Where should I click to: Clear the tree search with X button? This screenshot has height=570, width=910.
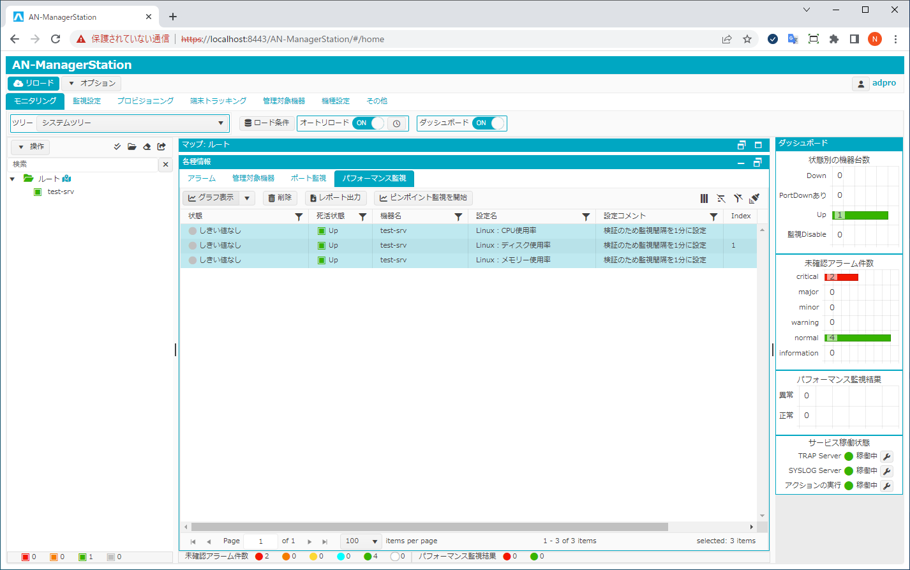tap(165, 165)
